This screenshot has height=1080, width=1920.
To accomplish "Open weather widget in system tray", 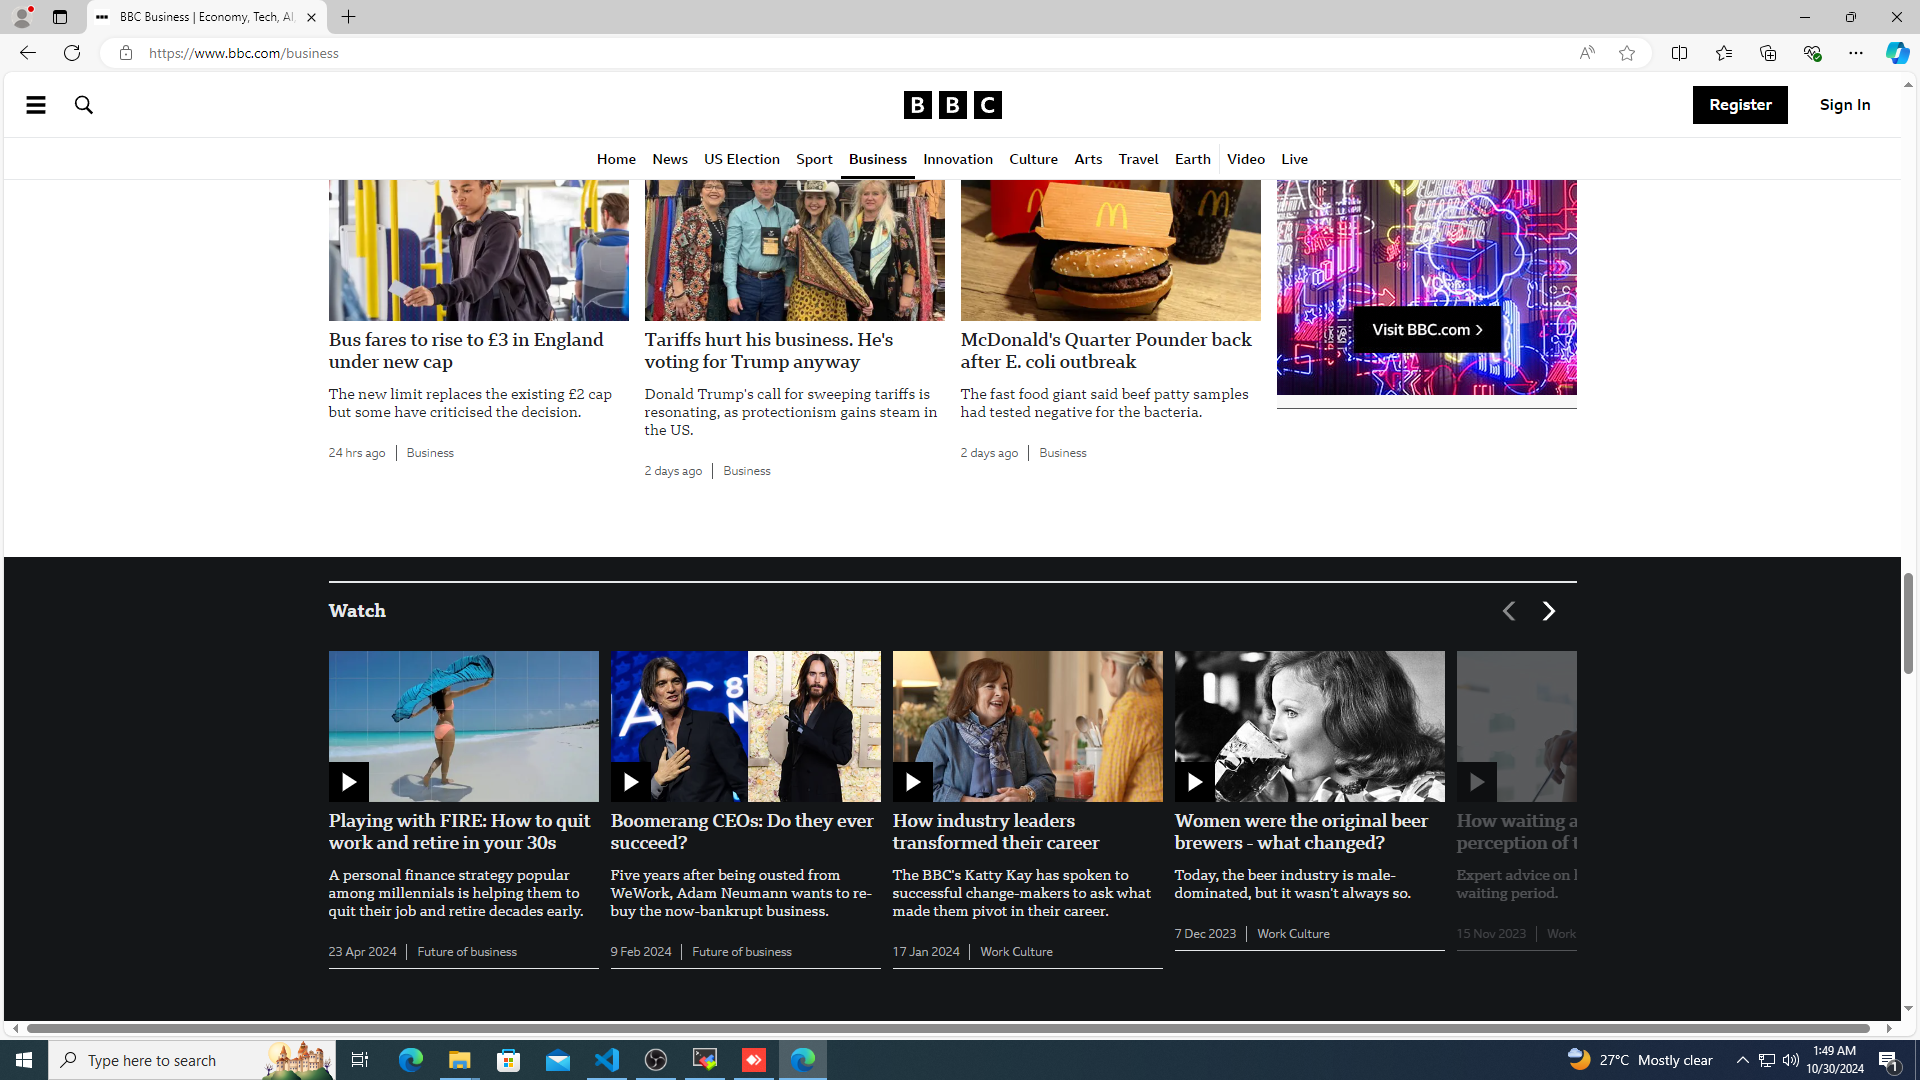I will (1640, 1059).
